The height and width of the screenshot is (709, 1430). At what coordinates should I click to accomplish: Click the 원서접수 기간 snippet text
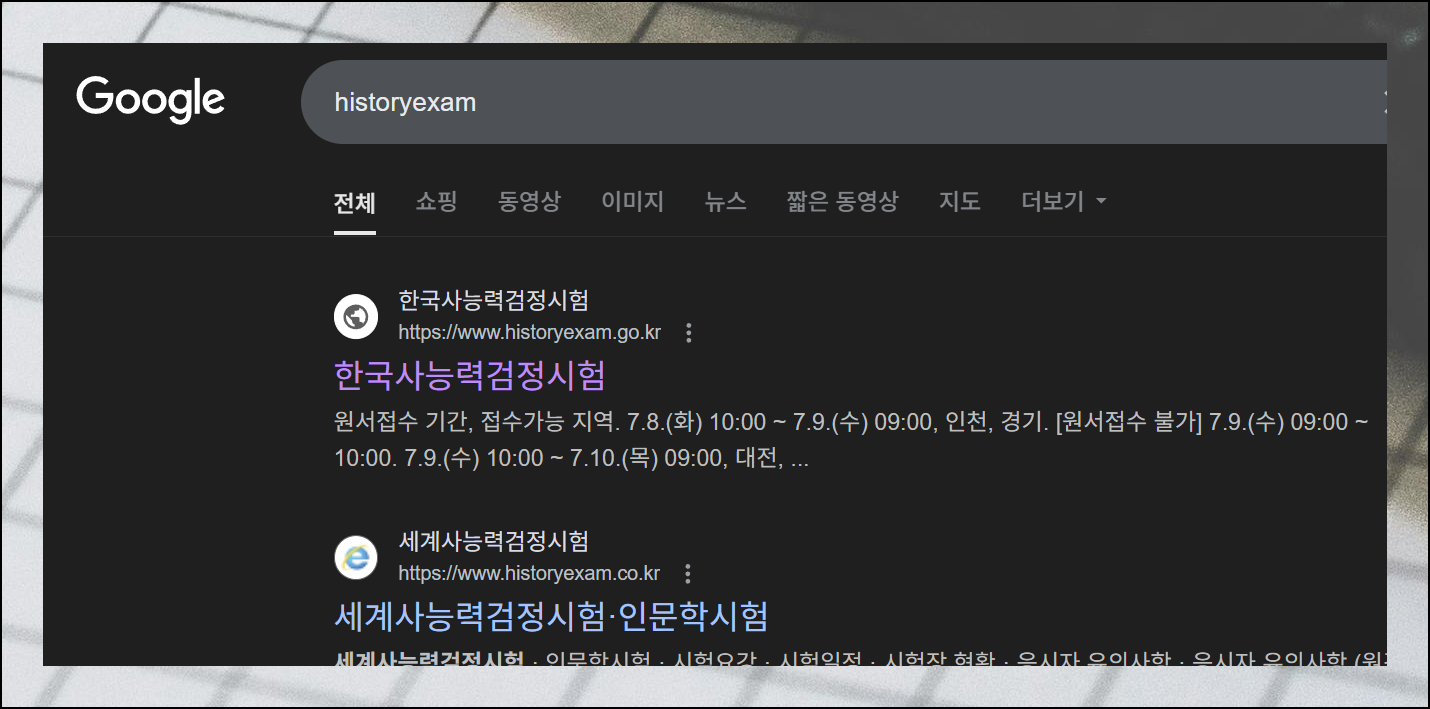click(x=851, y=442)
